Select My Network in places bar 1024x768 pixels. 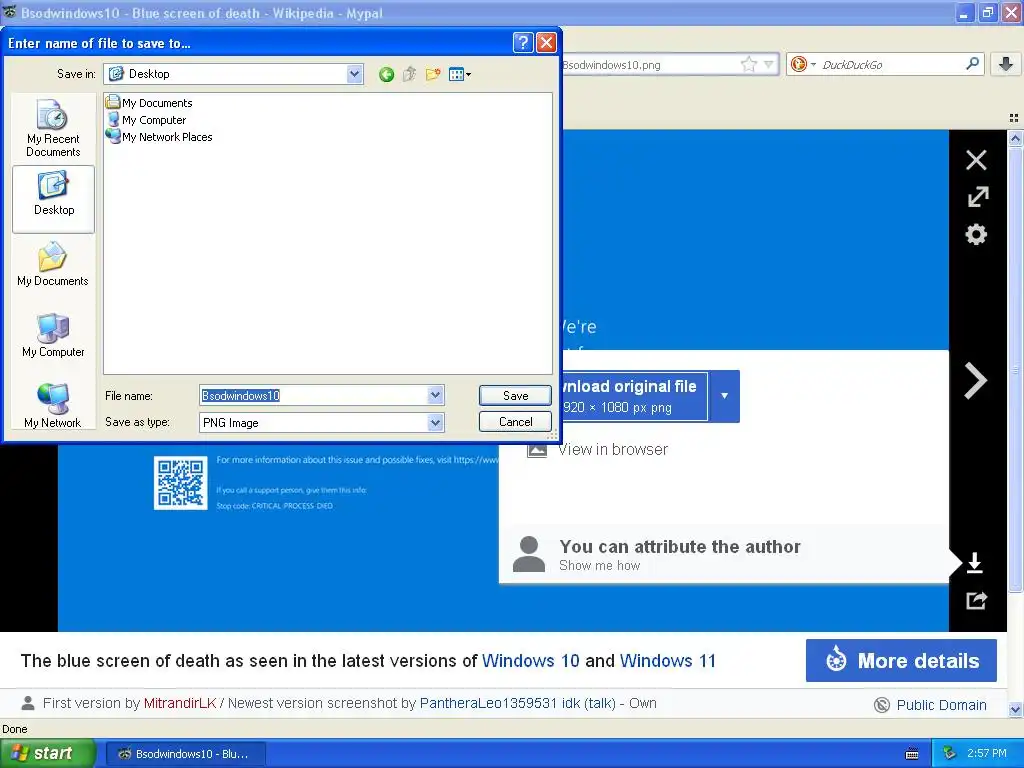[x=54, y=405]
